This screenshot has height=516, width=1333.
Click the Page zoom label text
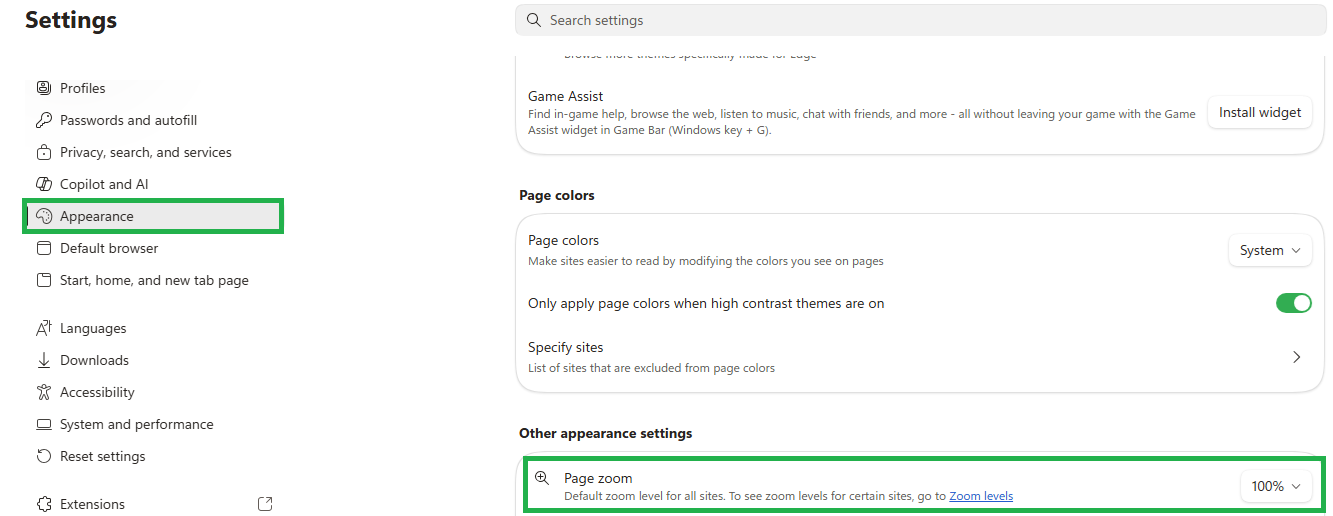coord(598,478)
